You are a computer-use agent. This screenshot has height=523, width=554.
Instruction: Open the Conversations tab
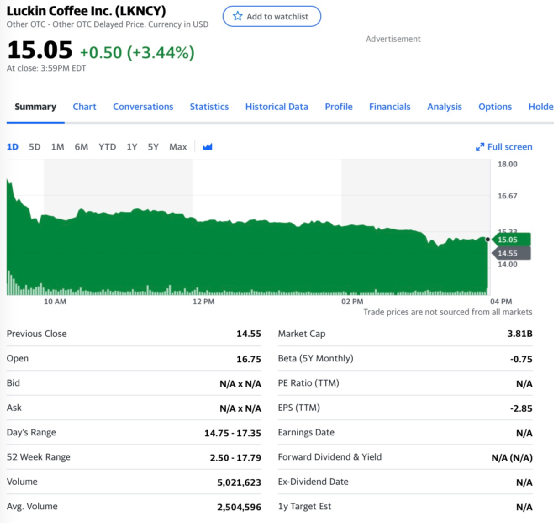tap(143, 107)
